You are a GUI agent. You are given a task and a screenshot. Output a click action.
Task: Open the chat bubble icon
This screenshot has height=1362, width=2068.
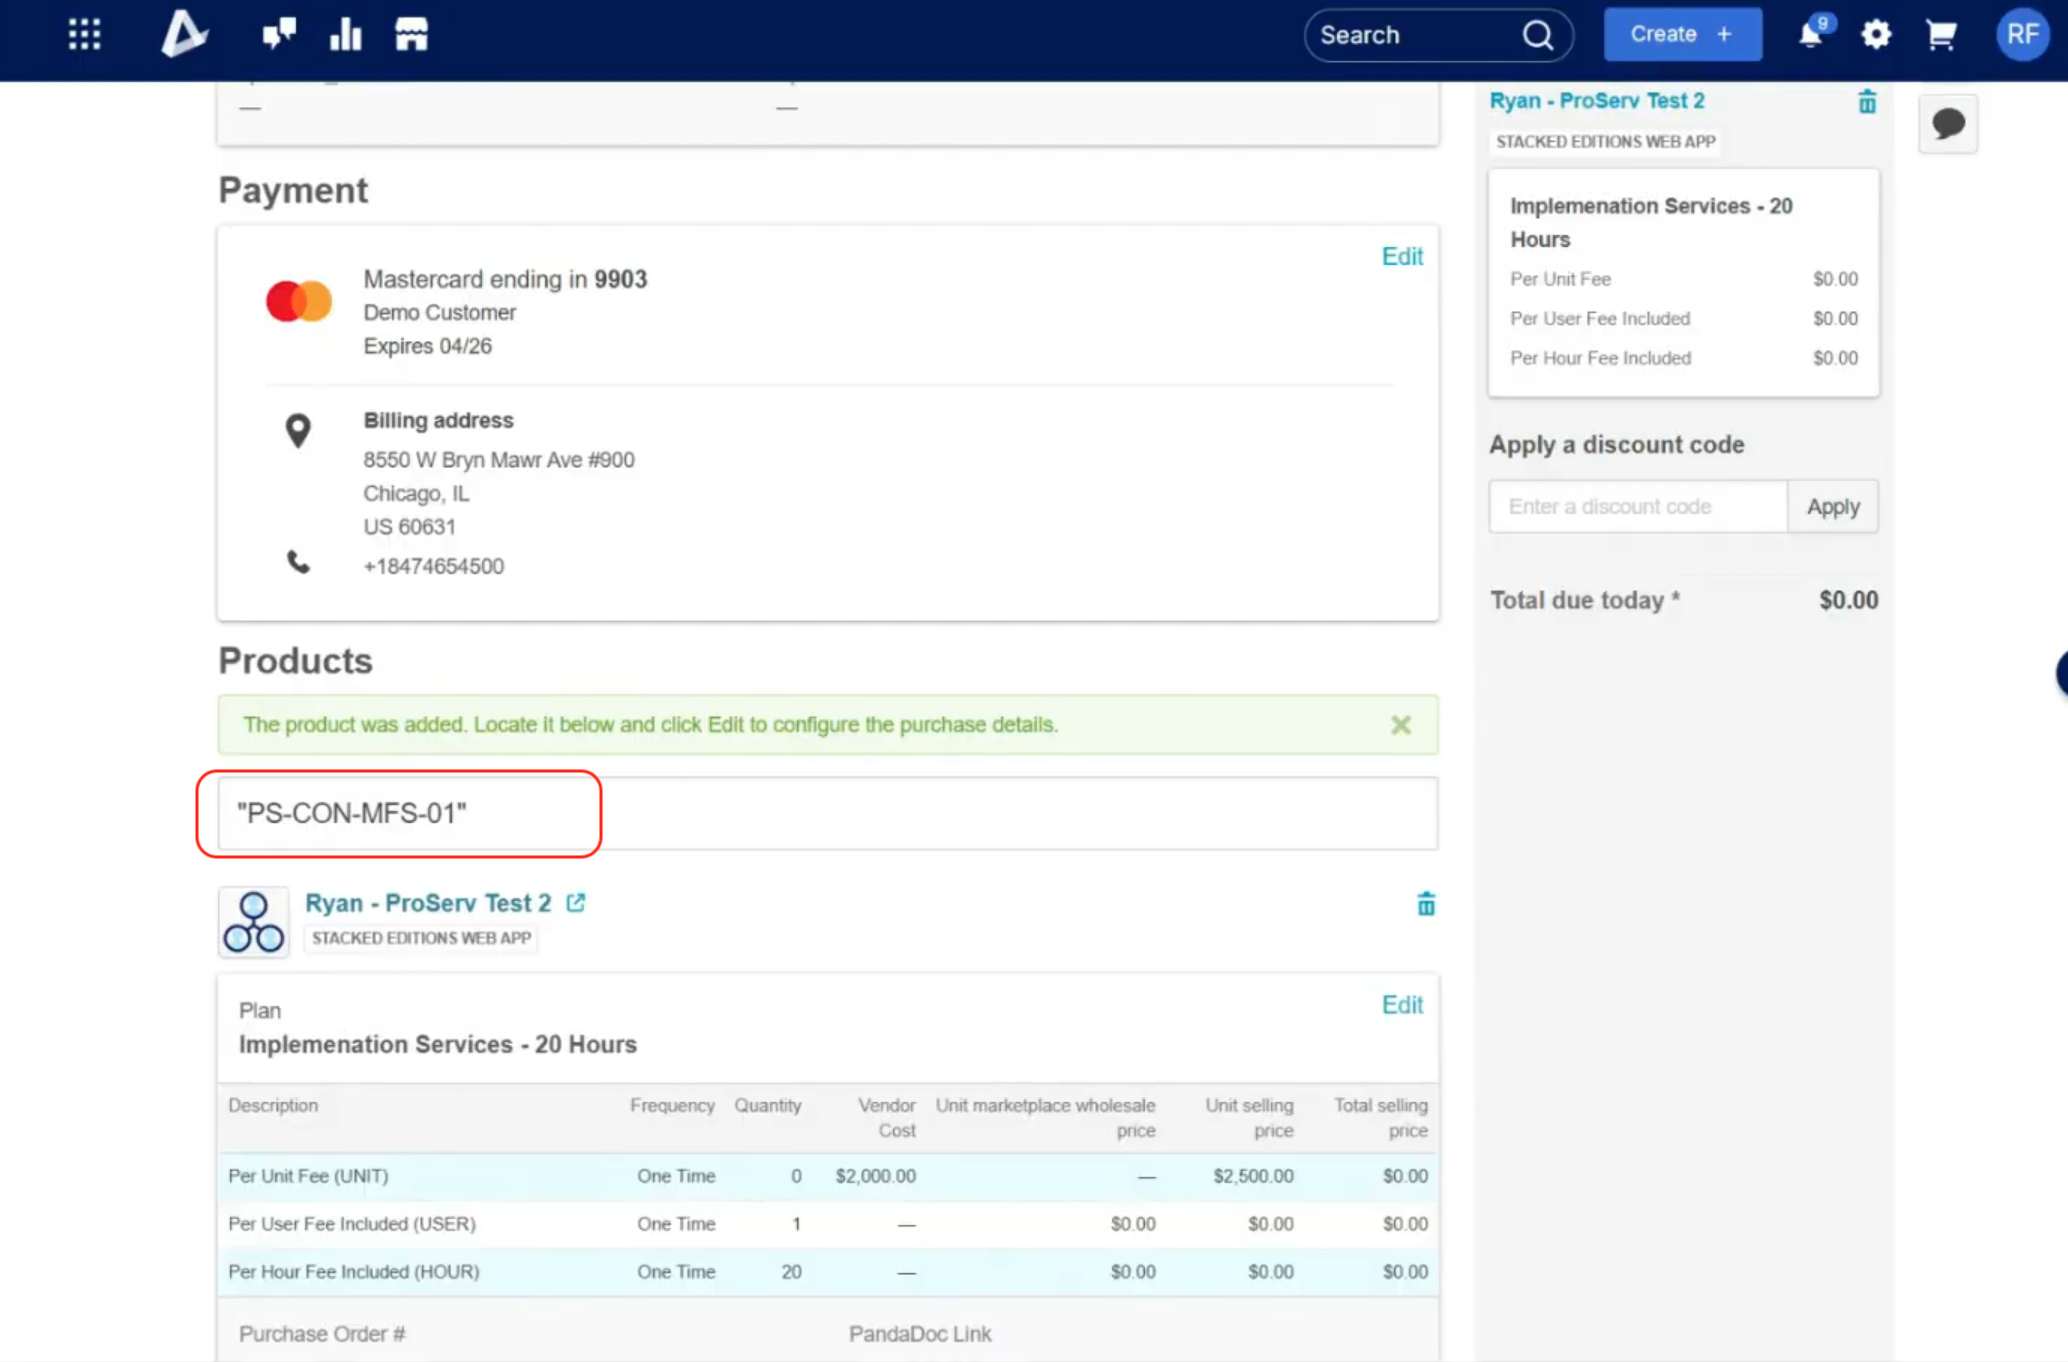click(x=1948, y=124)
